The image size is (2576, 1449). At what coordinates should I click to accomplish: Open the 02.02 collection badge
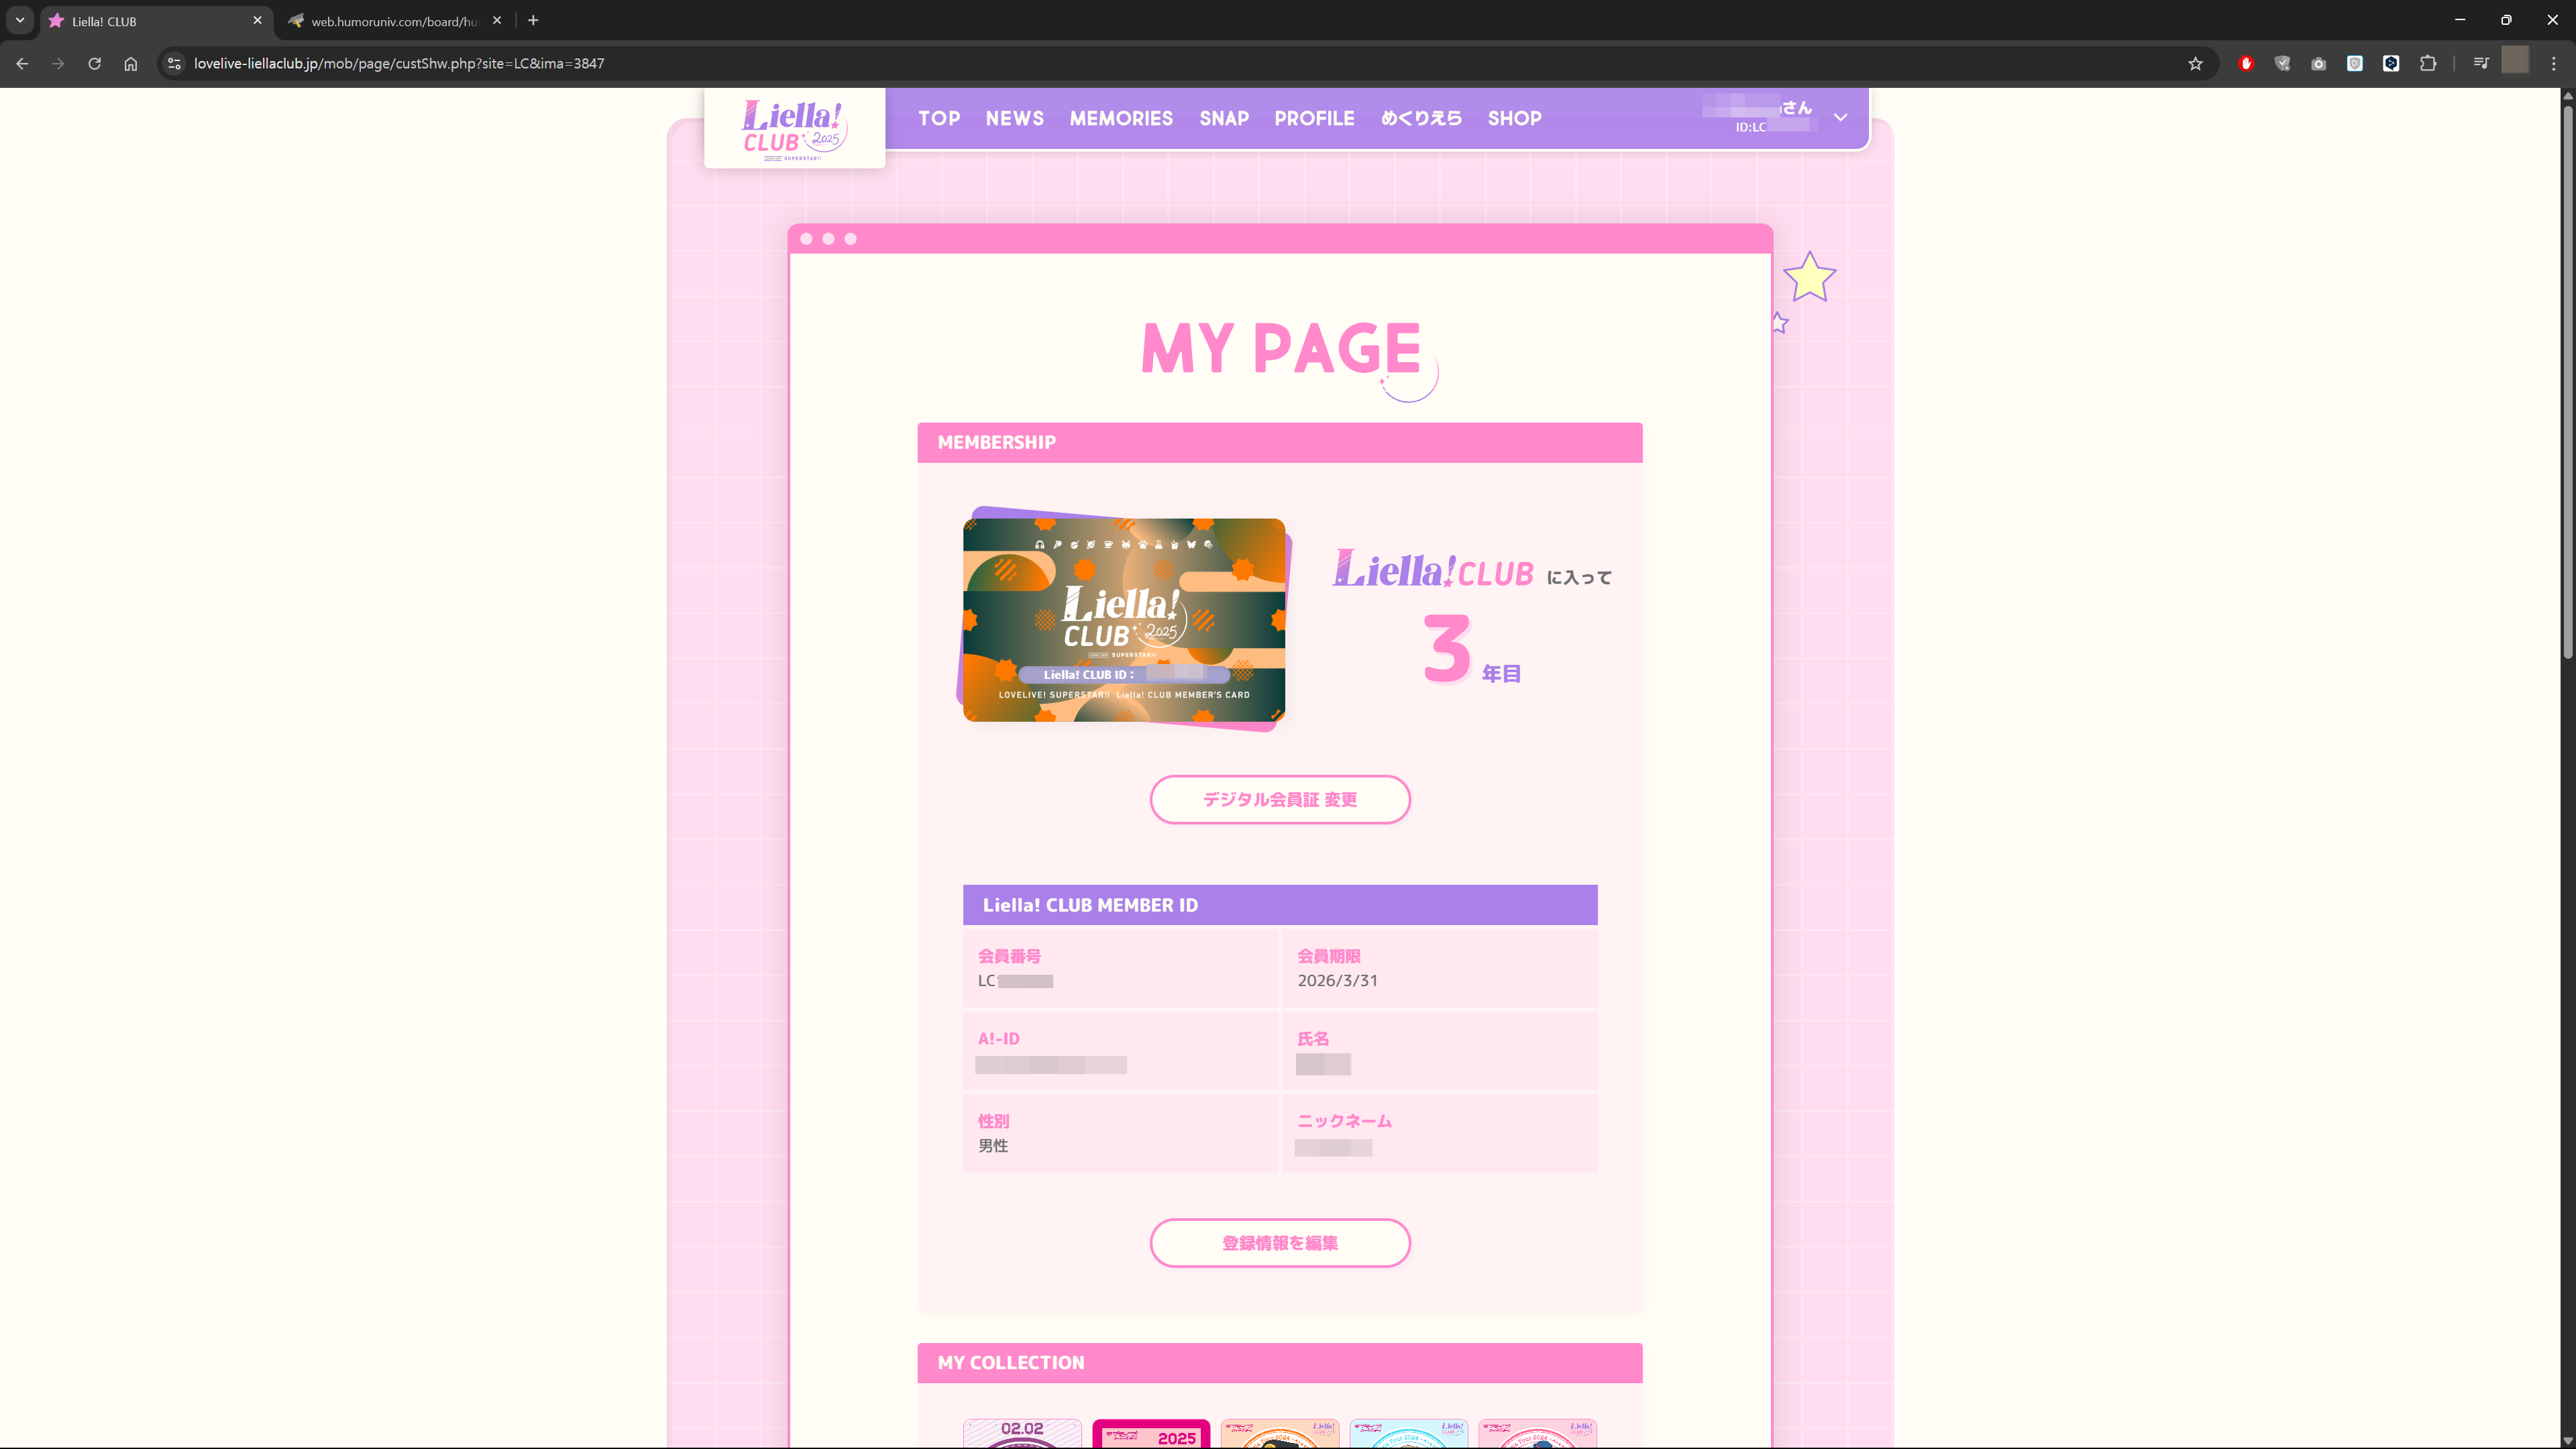[x=1022, y=1433]
